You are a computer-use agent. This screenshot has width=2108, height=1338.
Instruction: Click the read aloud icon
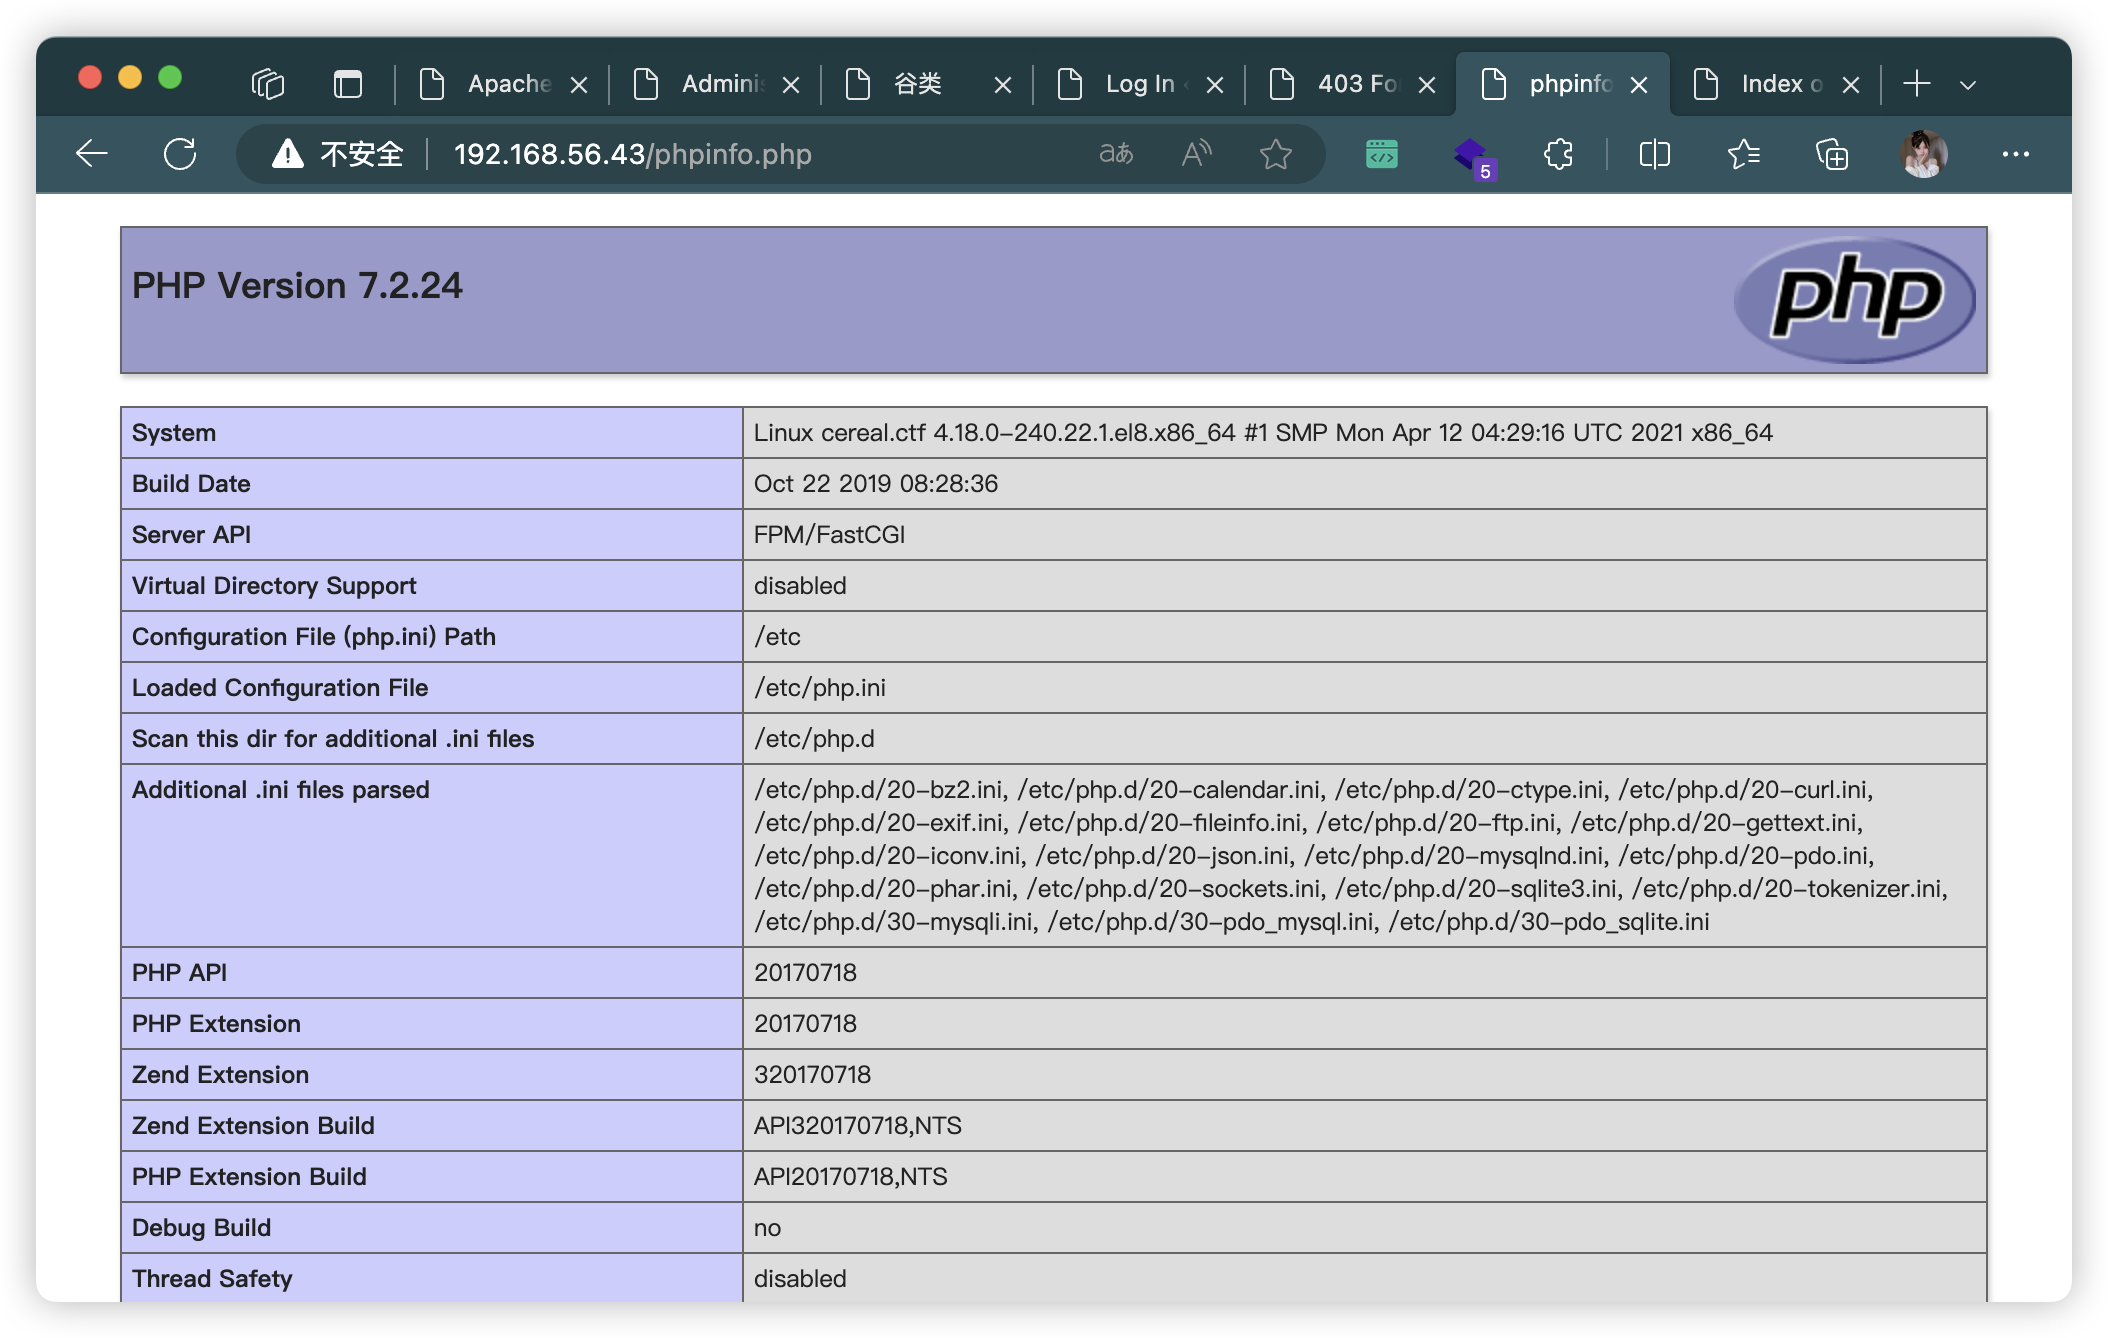click(1196, 154)
